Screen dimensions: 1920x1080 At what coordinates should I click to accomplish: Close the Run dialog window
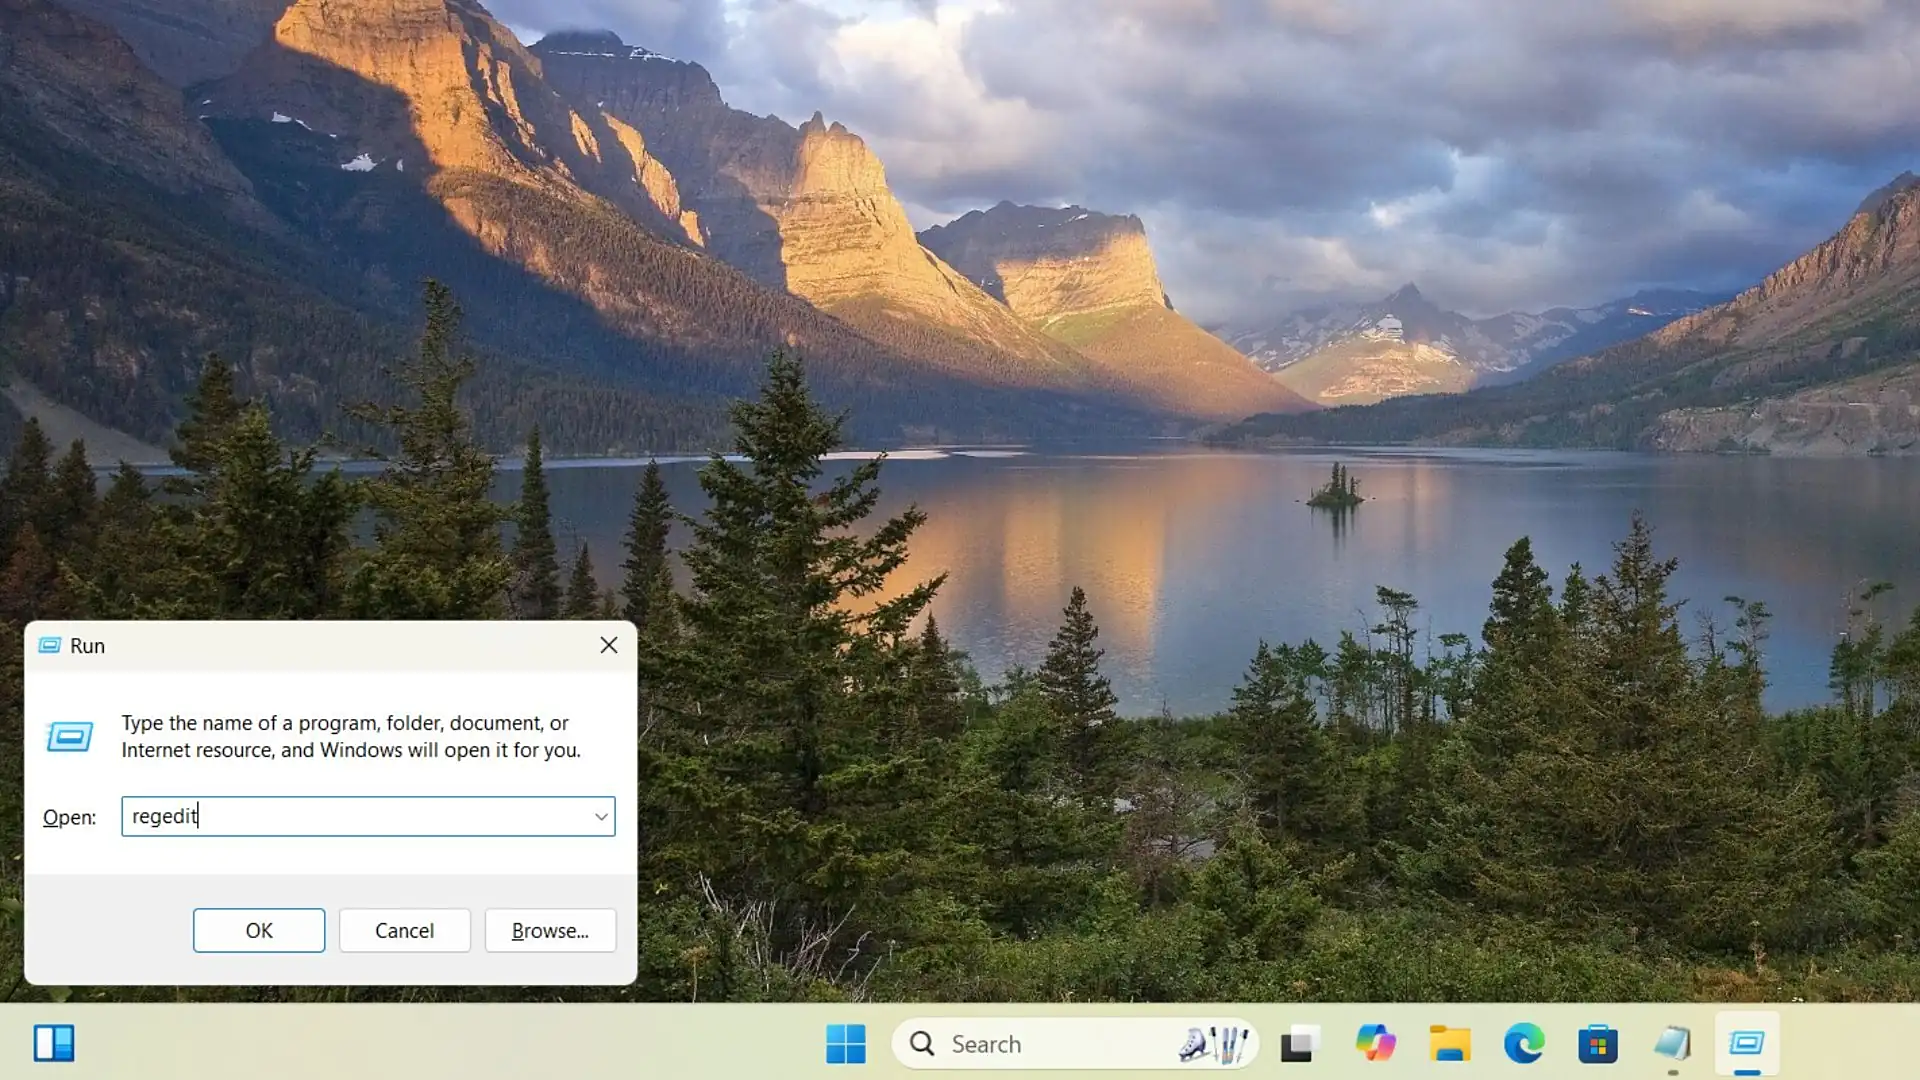tap(608, 646)
